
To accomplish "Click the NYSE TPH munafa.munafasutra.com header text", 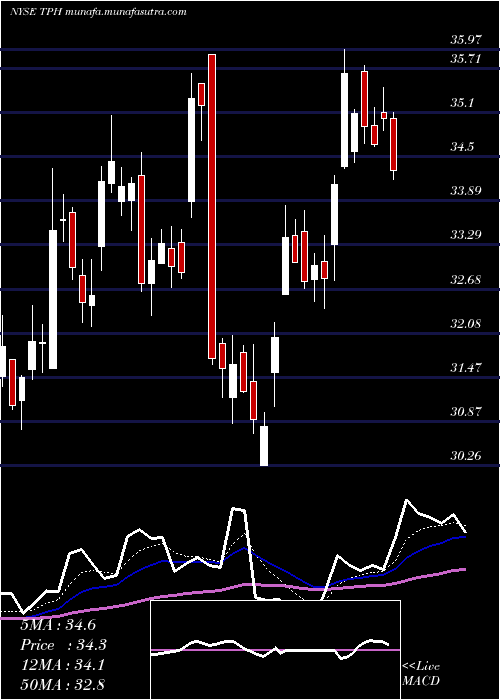I will click(x=98, y=12).
